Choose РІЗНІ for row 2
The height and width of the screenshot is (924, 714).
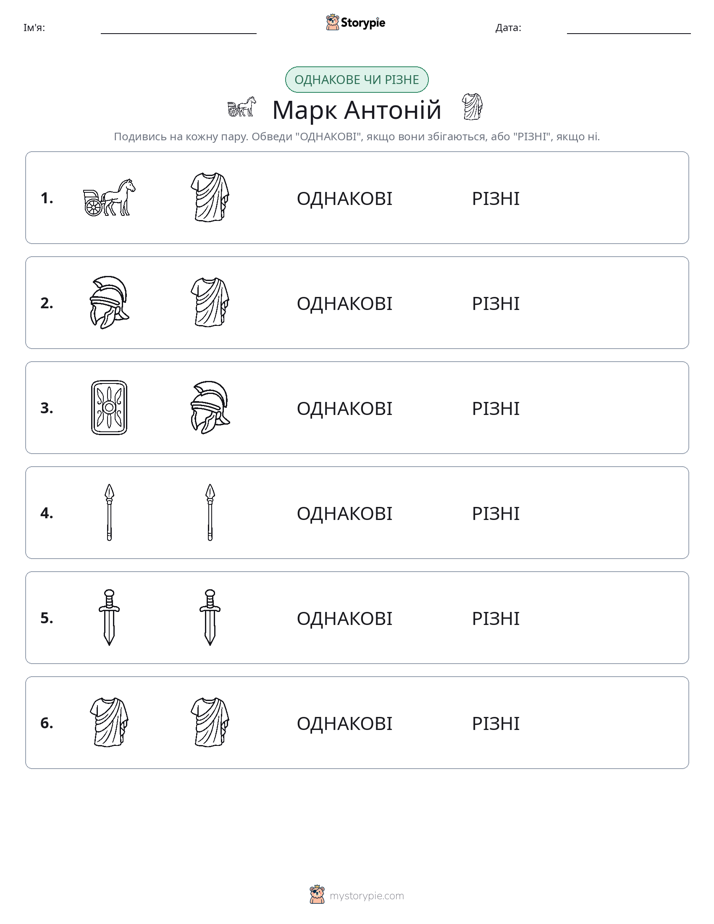pos(495,303)
